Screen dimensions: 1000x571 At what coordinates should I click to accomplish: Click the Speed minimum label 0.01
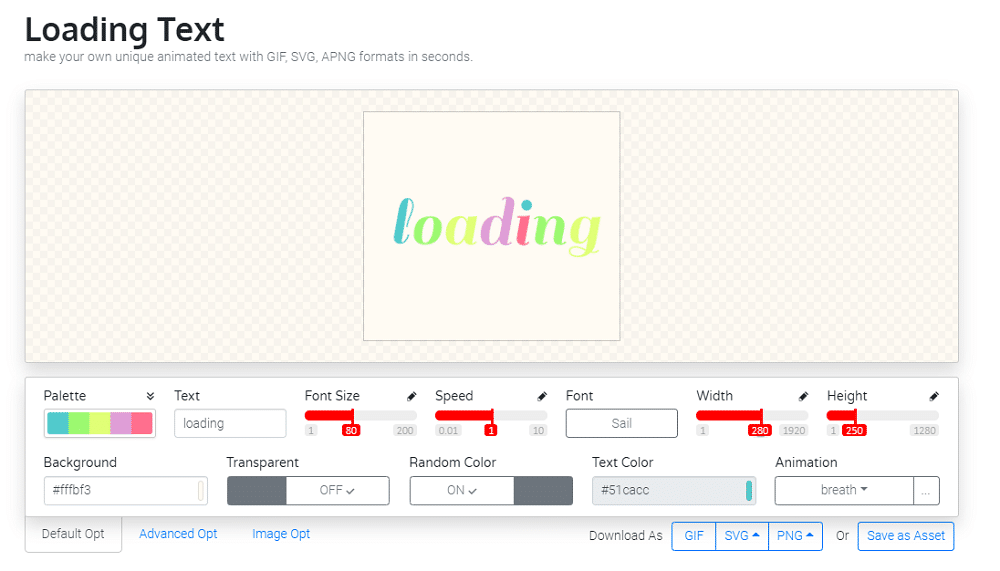coord(448,431)
